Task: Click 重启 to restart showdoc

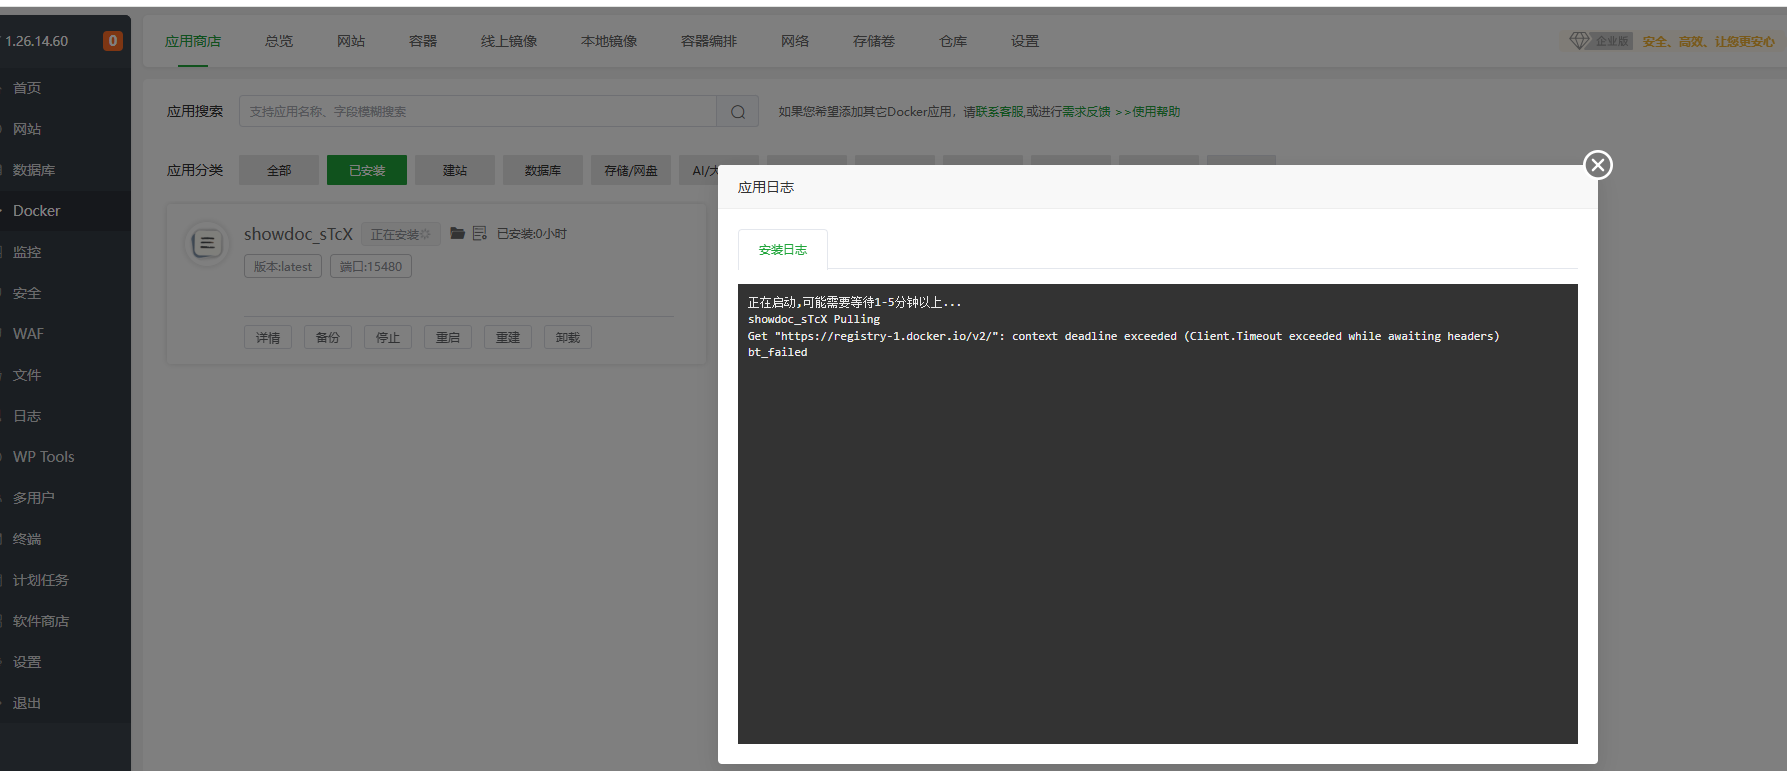Action: pos(447,338)
